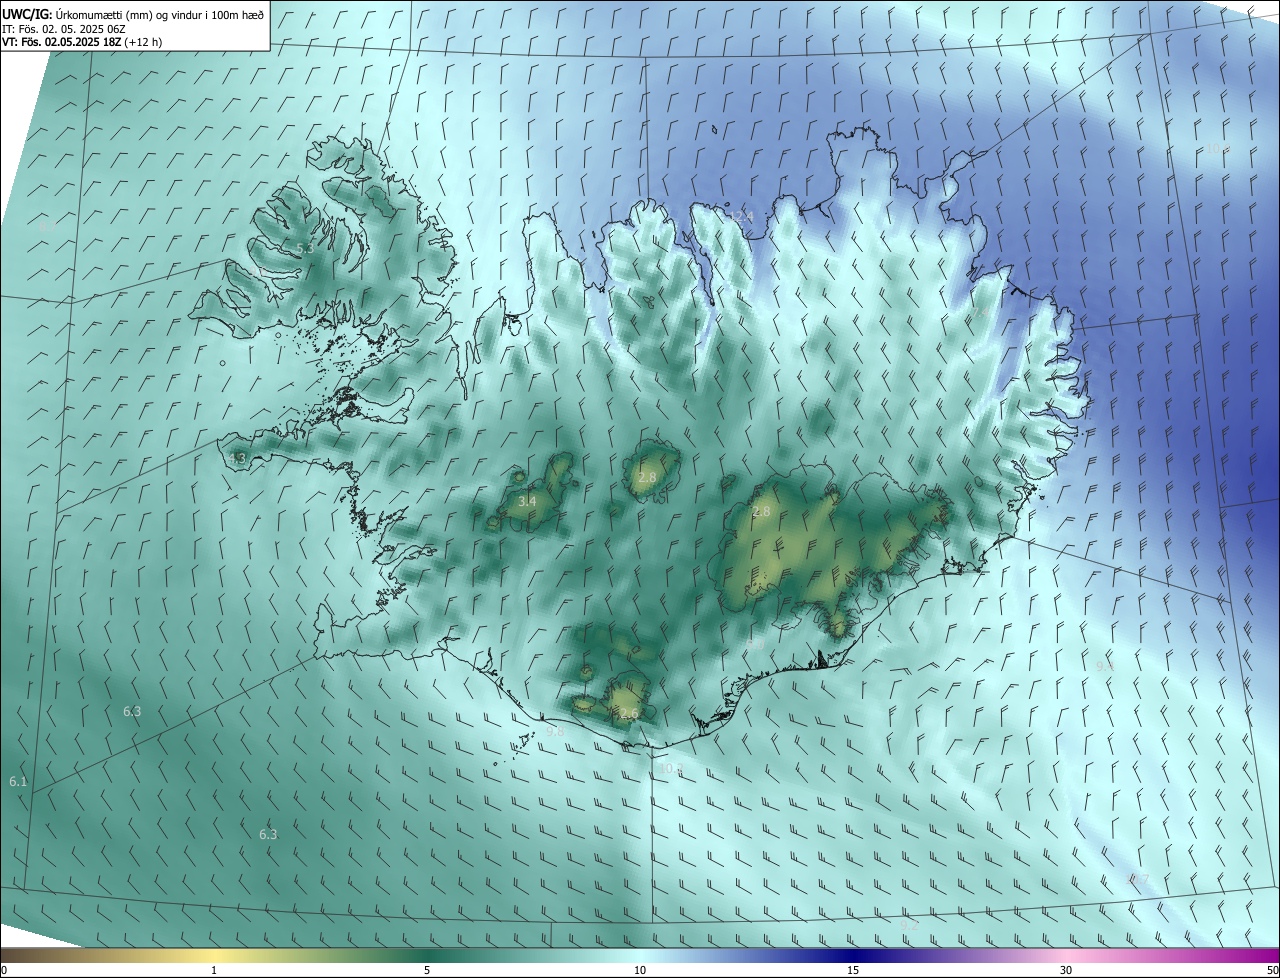The width and height of the screenshot is (1280, 978).
Task: Click the color scale label 10
Action: pyautogui.click(x=640, y=970)
